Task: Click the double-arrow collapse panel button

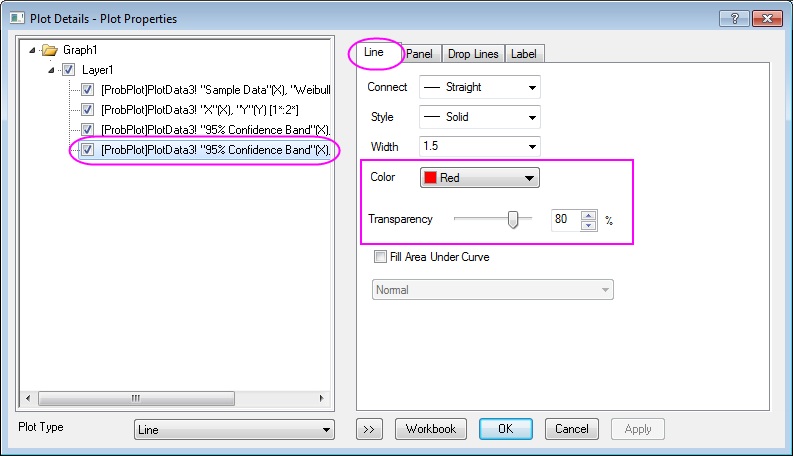Action: tap(369, 429)
